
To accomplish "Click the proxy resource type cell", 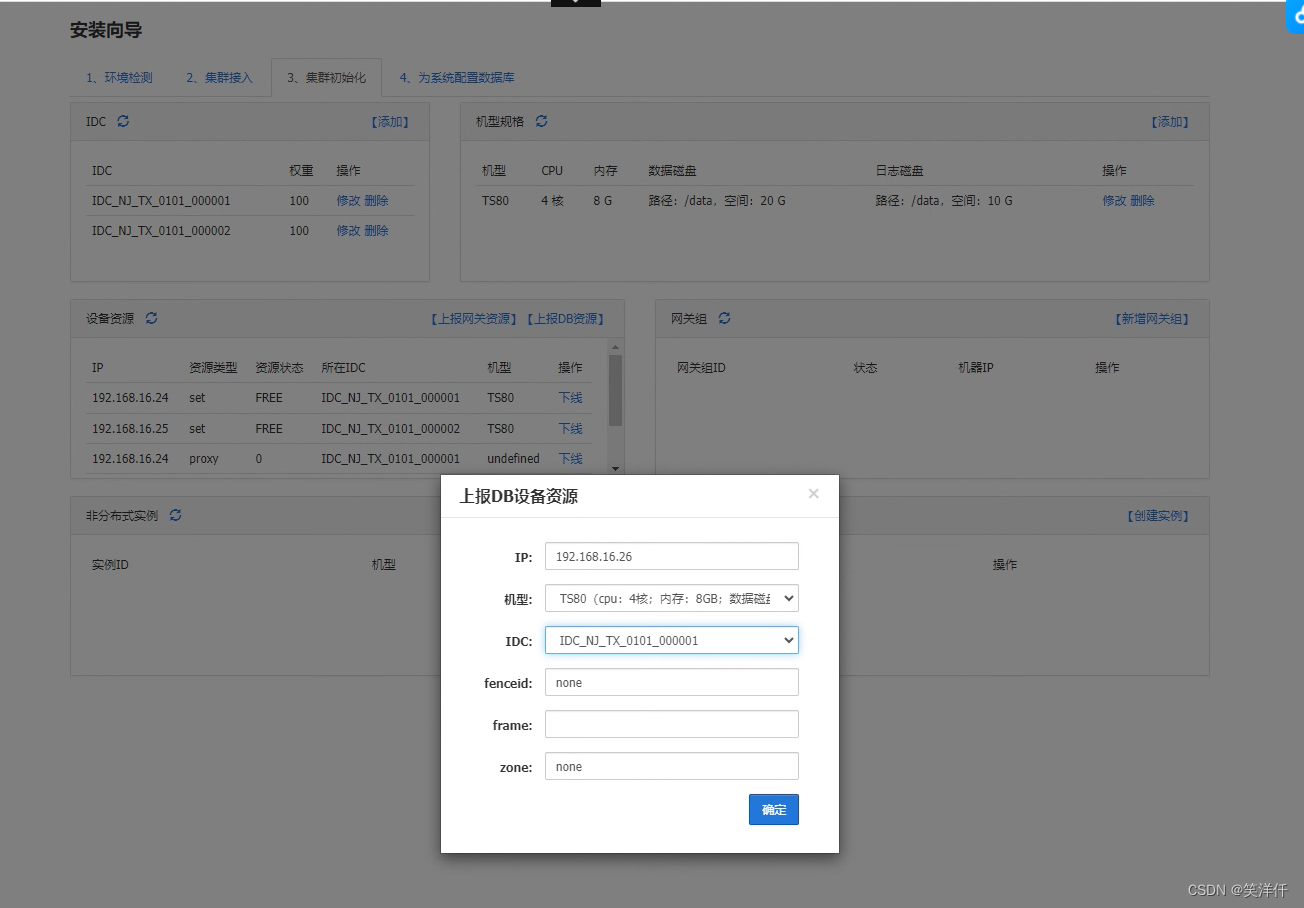I will tap(204, 459).
